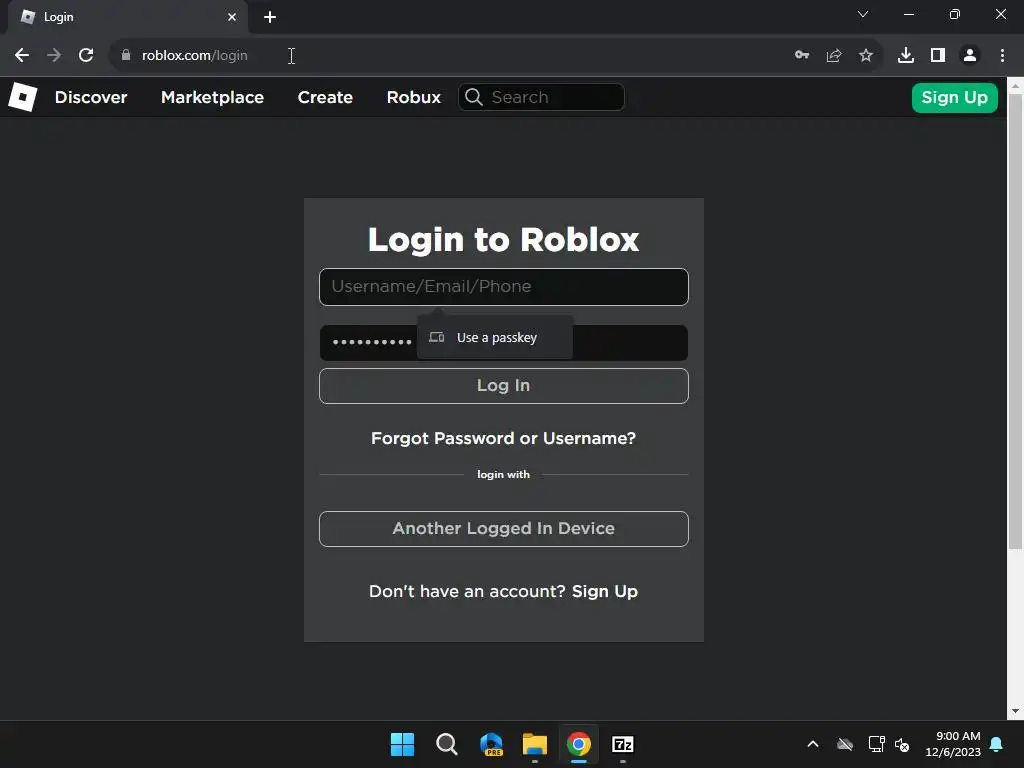This screenshot has width=1024, height=768.
Task: Open the clock showing 9:00 AM
Action: tap(953, 744)
